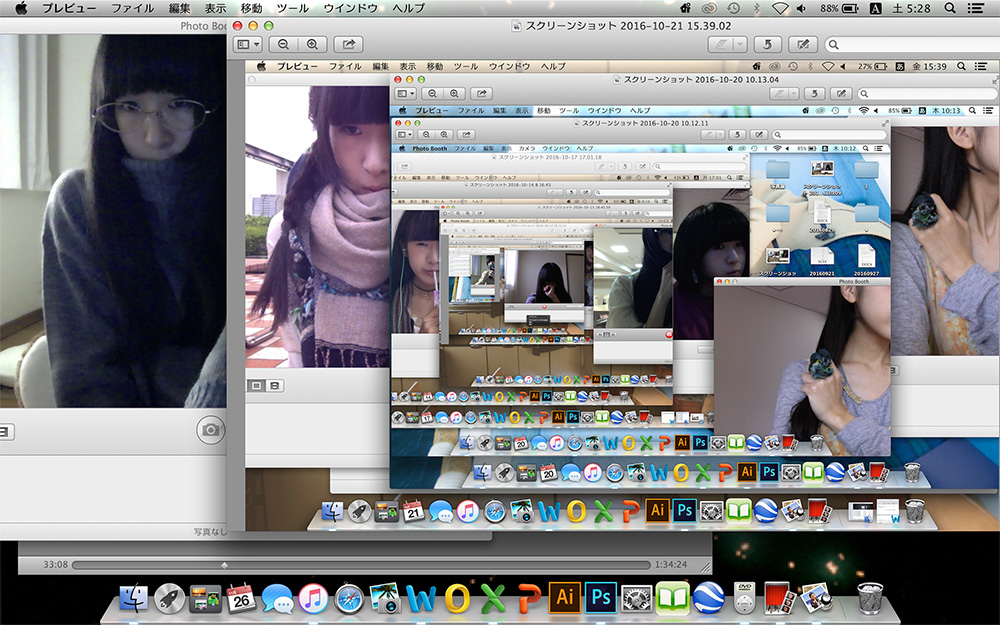Open battery 88% status in top menu bar

[839, 8]
